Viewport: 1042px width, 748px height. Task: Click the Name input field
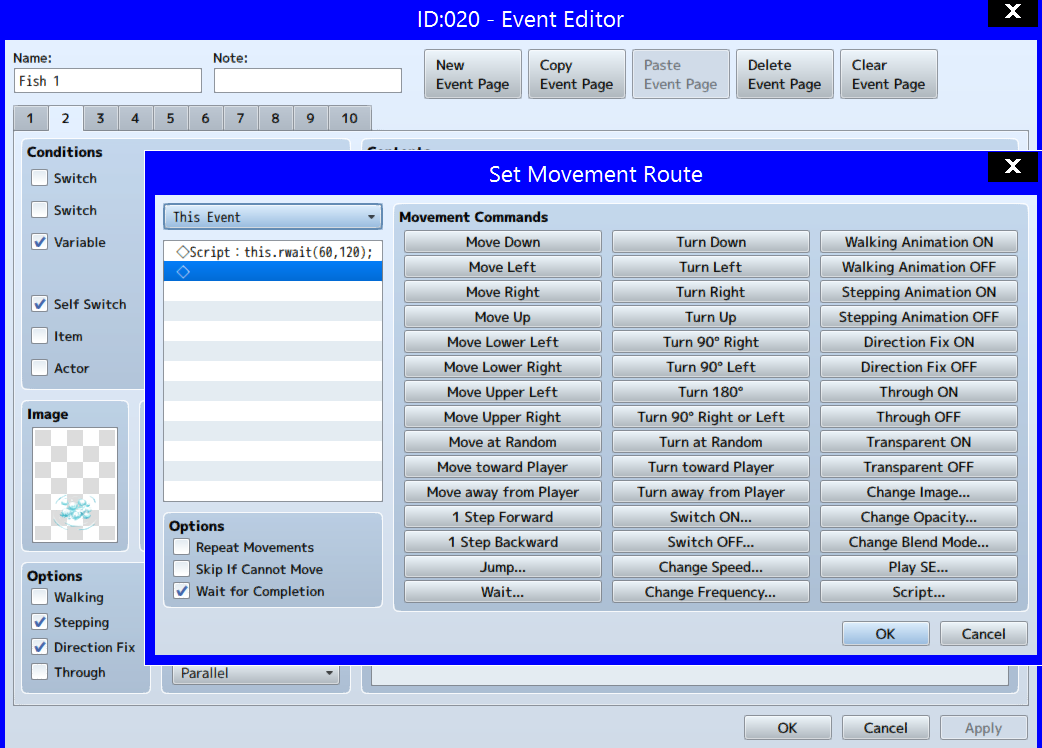[x=108, y=81]
